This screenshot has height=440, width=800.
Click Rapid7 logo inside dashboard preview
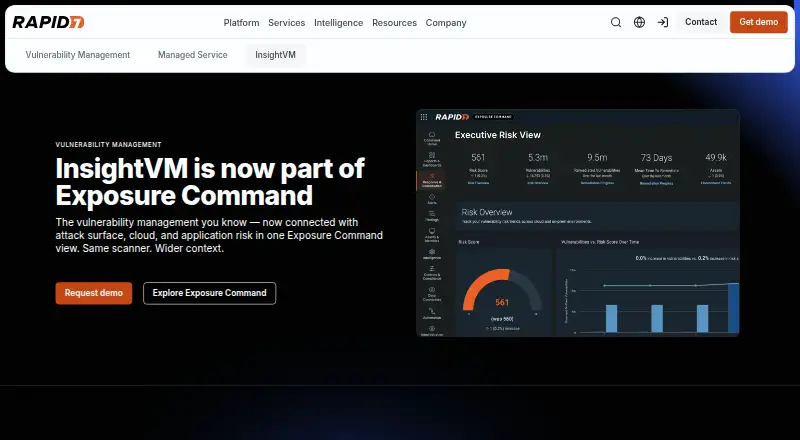452,117
